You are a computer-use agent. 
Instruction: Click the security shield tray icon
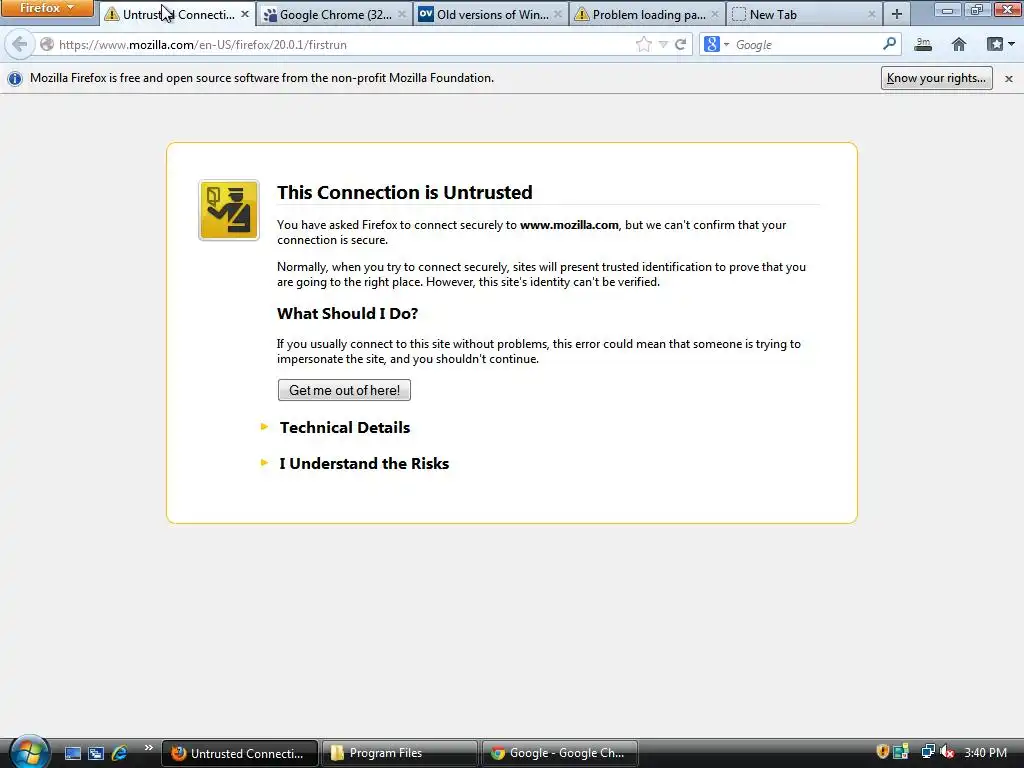882,752
